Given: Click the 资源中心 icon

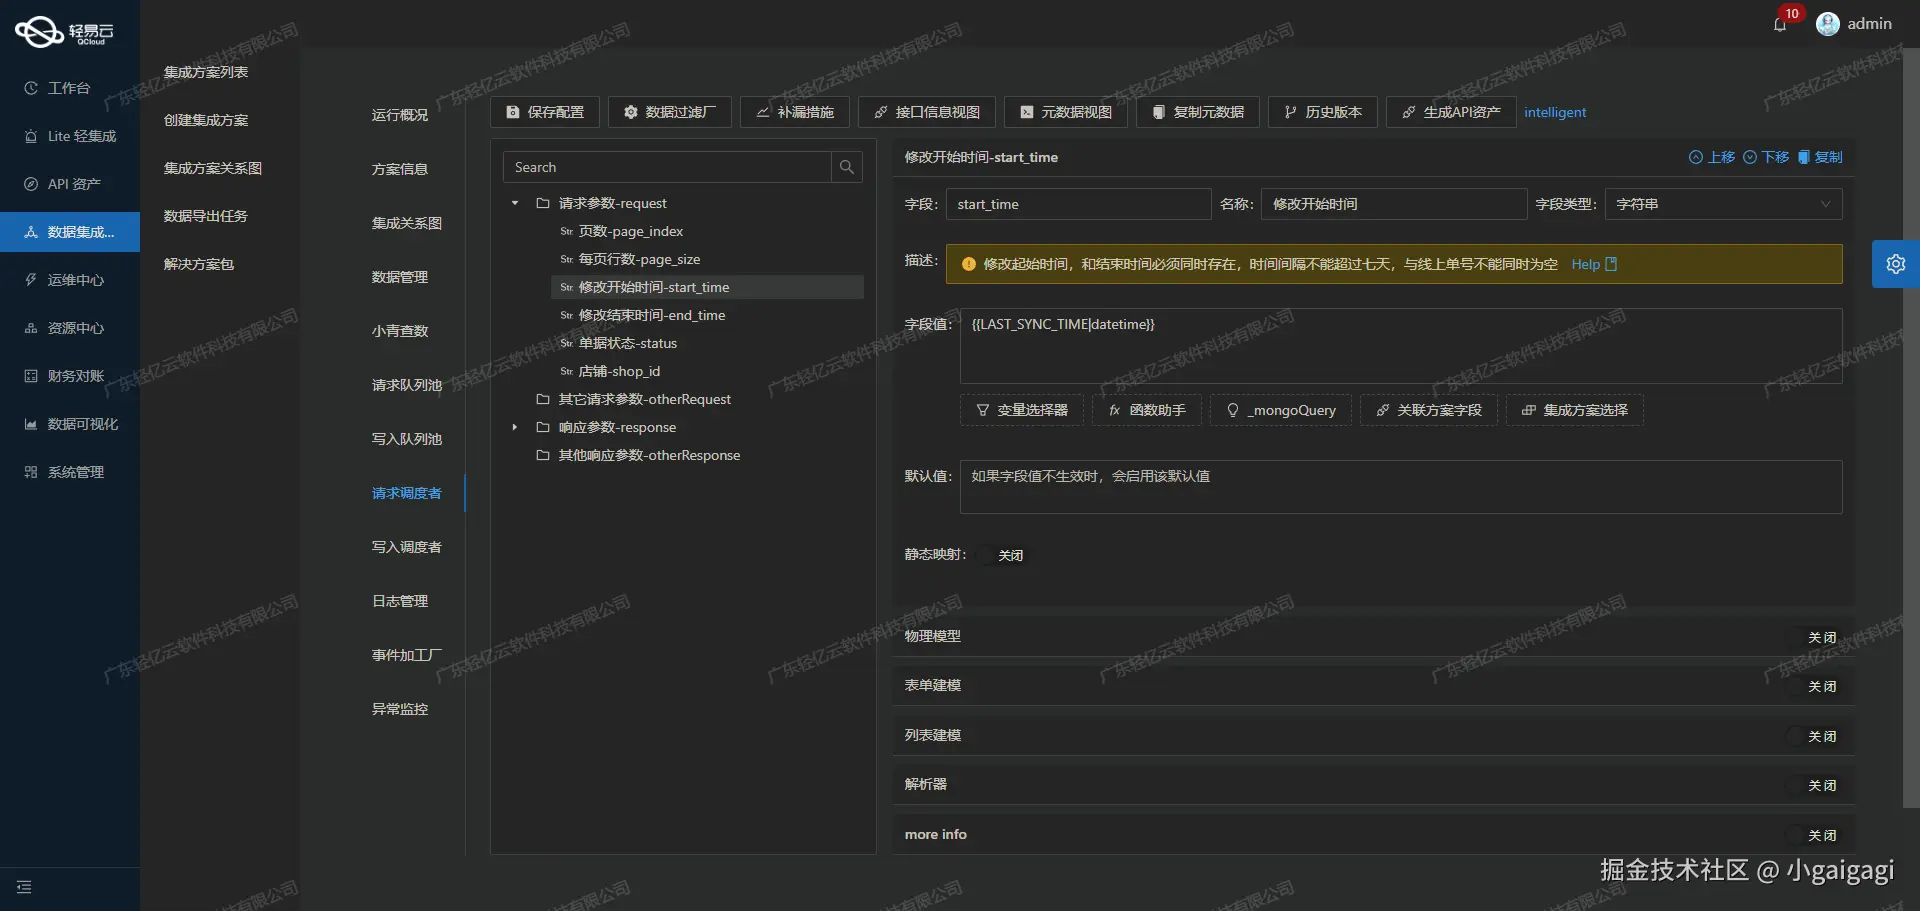Looking at the screenshot, I should (31, 328).
